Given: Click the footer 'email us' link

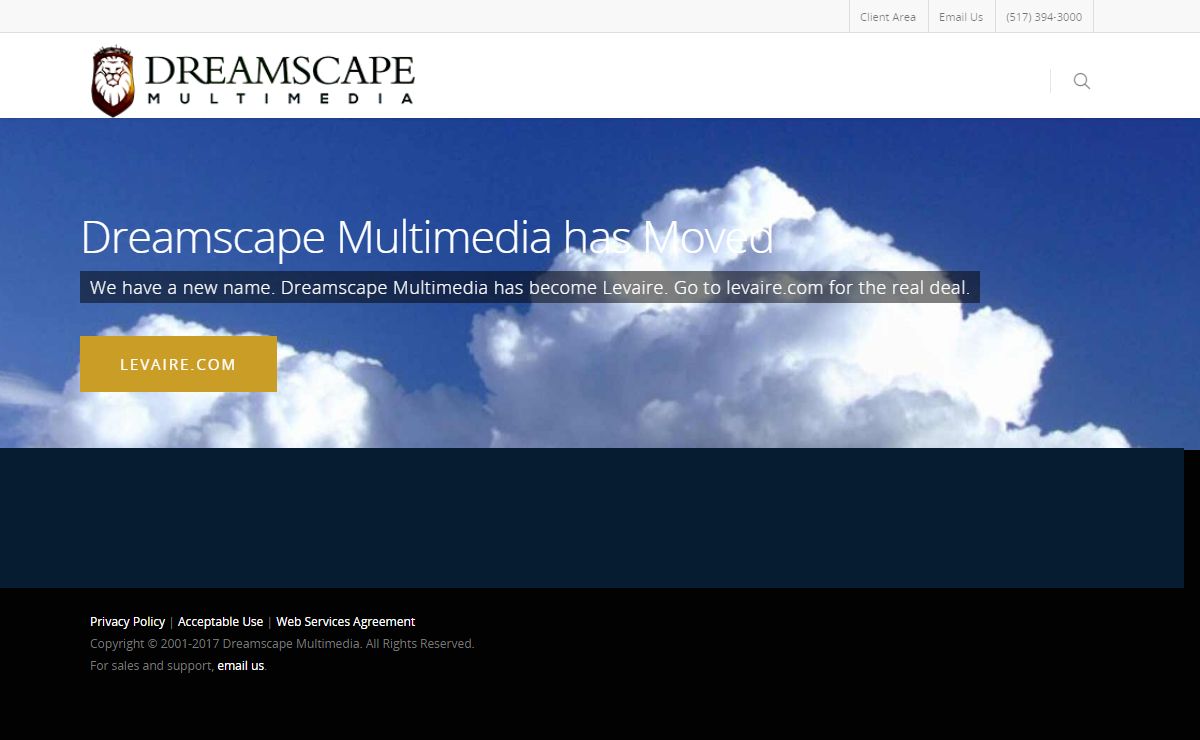Looking at the screenshot, I should pos(241,666).
